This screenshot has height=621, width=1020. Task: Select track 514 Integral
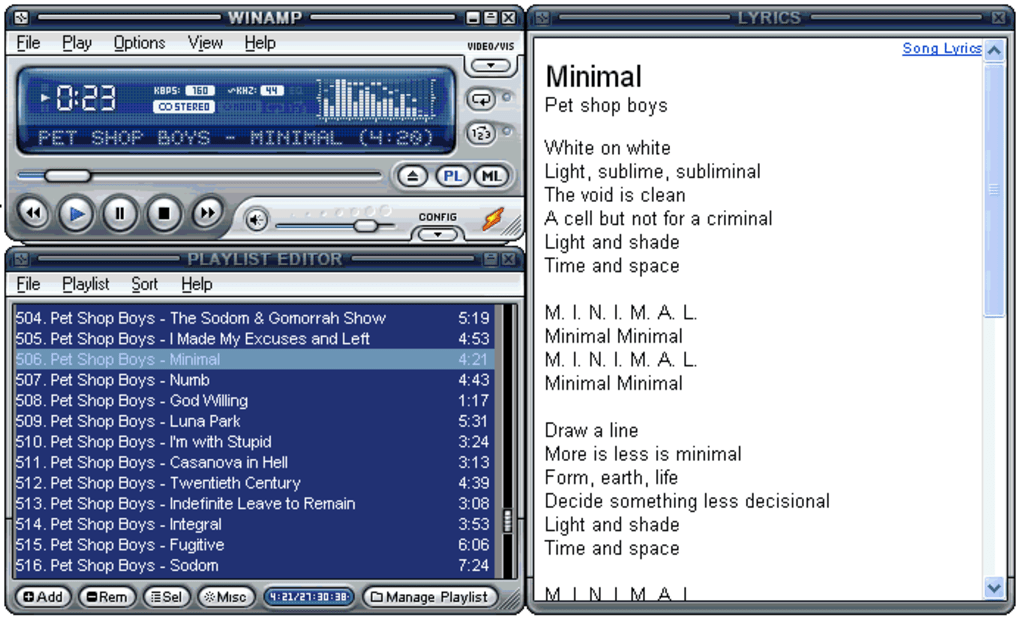(x=254, y=524)
